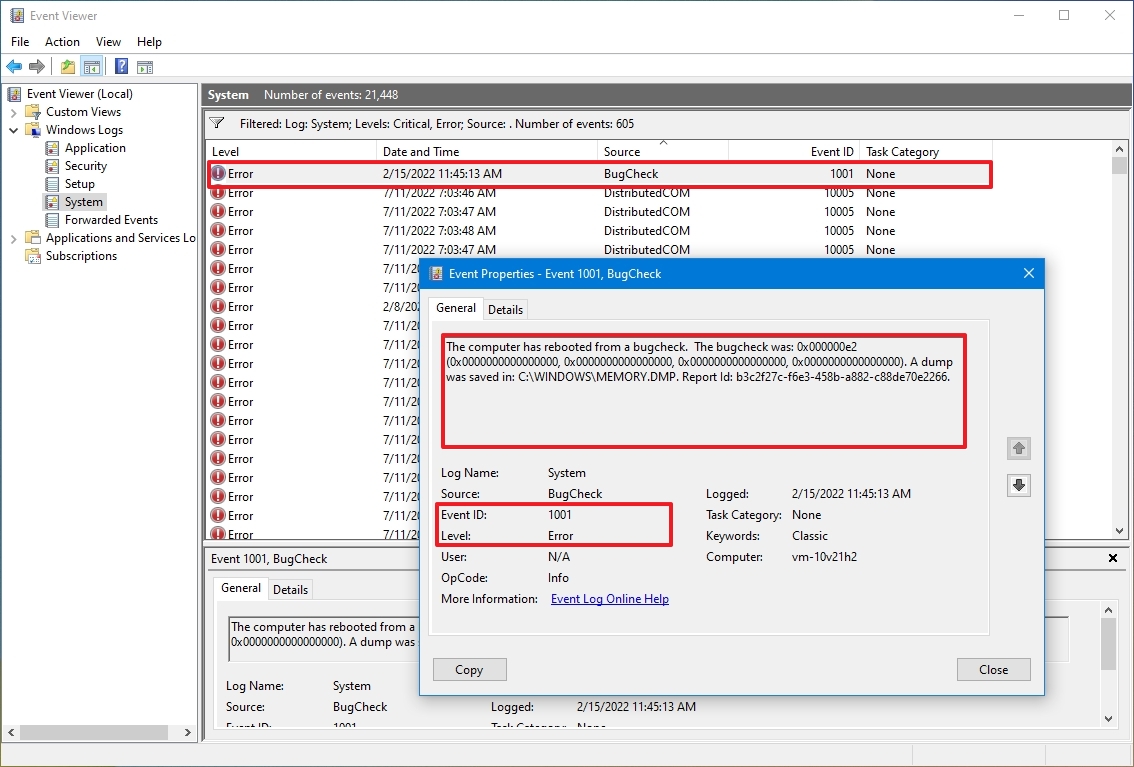This screenshot has height=767, width=1134.
Task: Switch to the Details tab in Event Properties
Action: click(505, 309)
